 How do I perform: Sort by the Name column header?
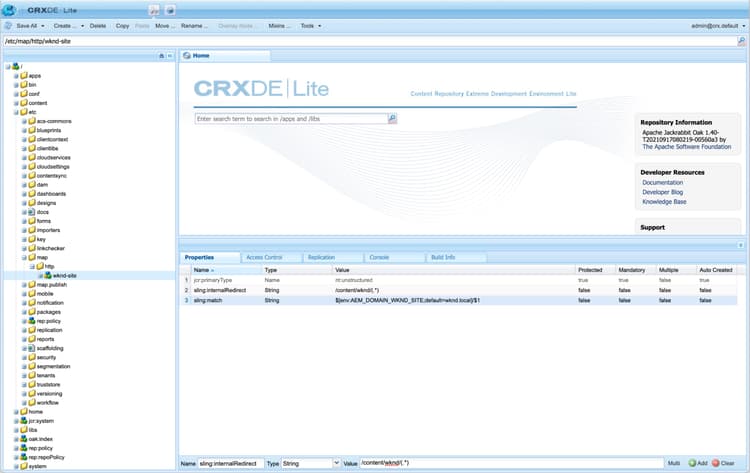pos(226,270)
